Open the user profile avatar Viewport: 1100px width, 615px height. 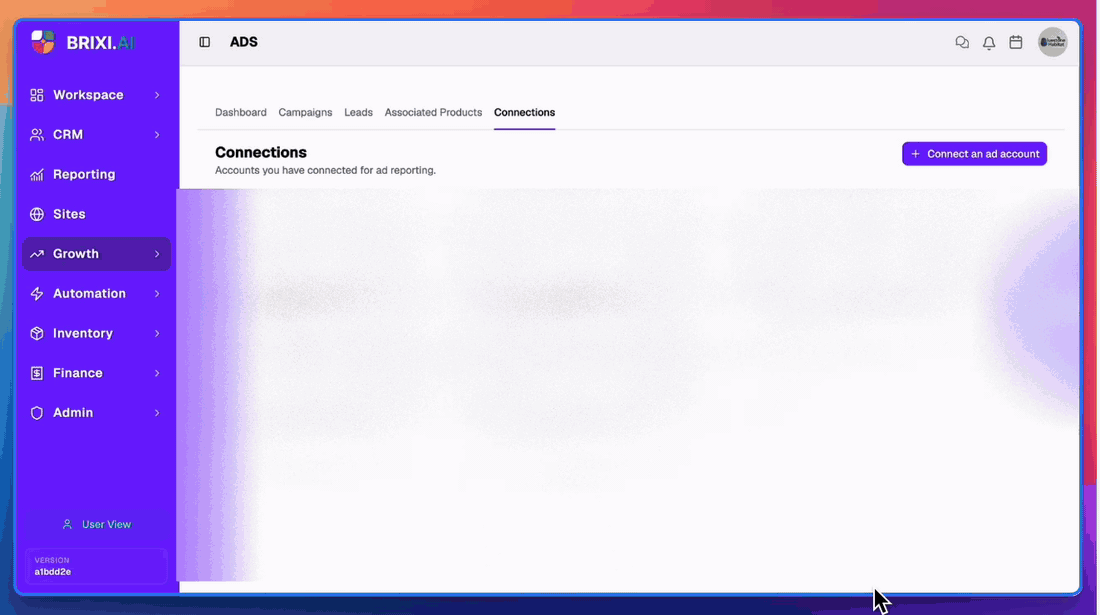click(1052, 42)
